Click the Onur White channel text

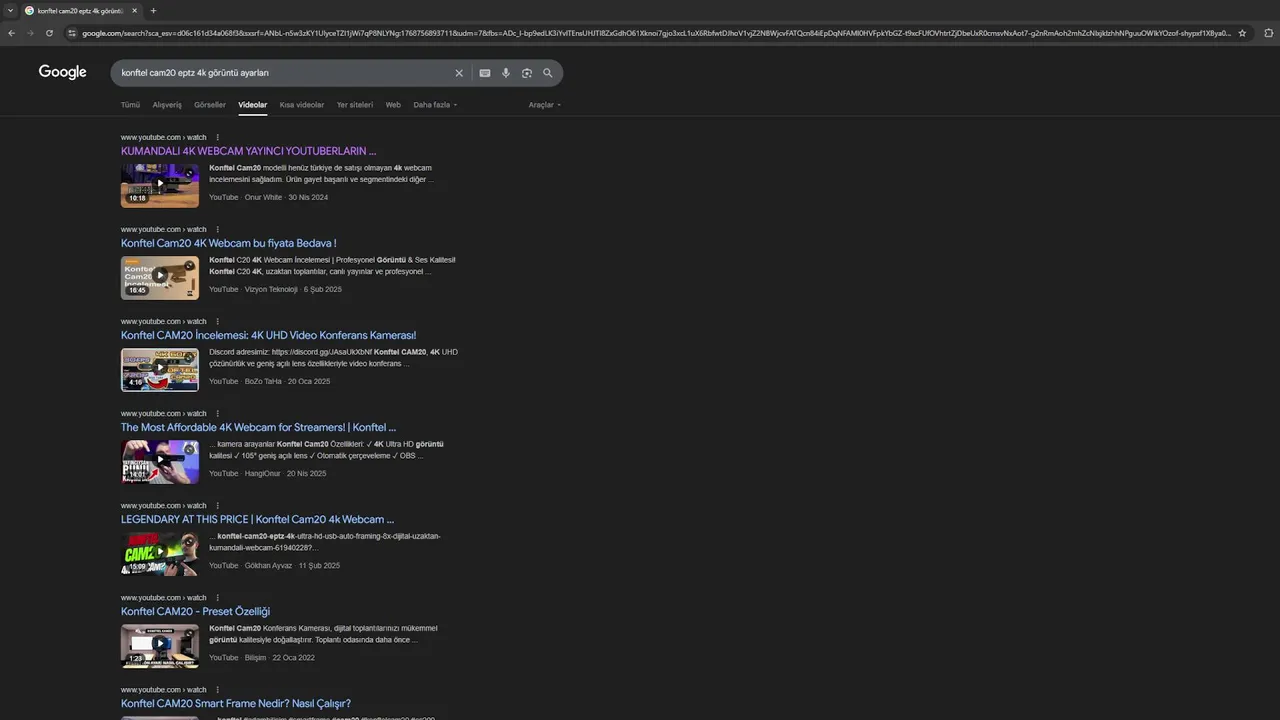[263, 197]
